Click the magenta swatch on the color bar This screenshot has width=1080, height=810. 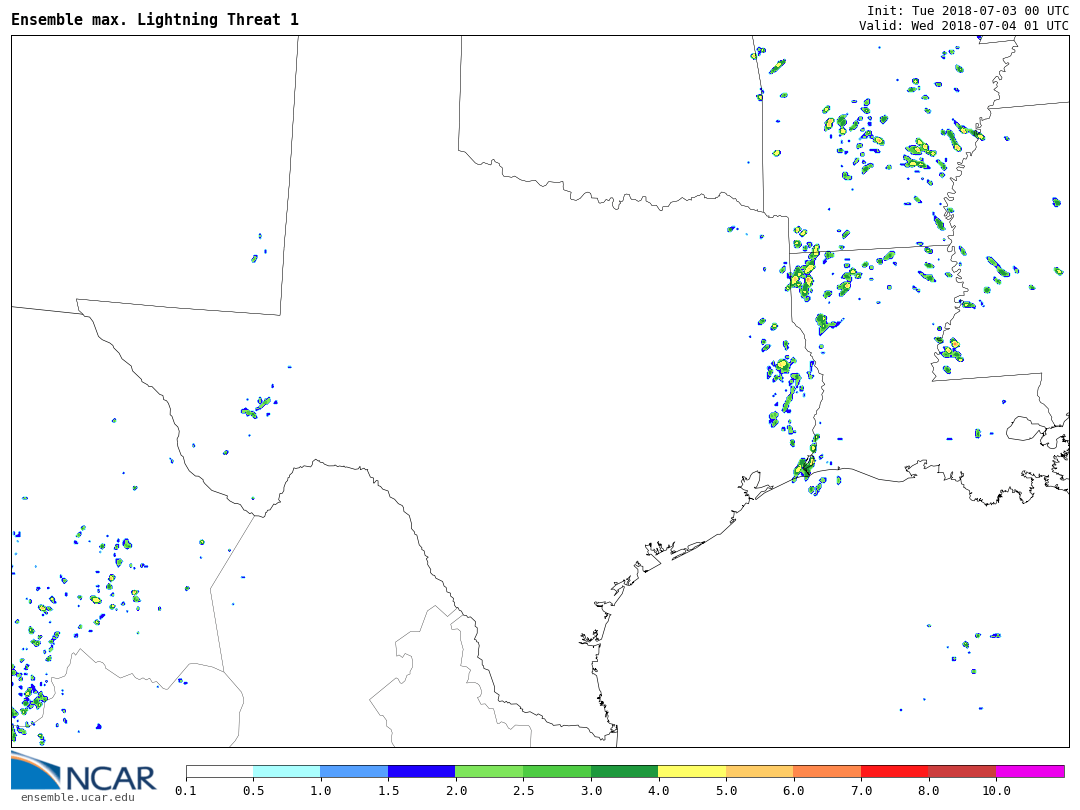1030,771
